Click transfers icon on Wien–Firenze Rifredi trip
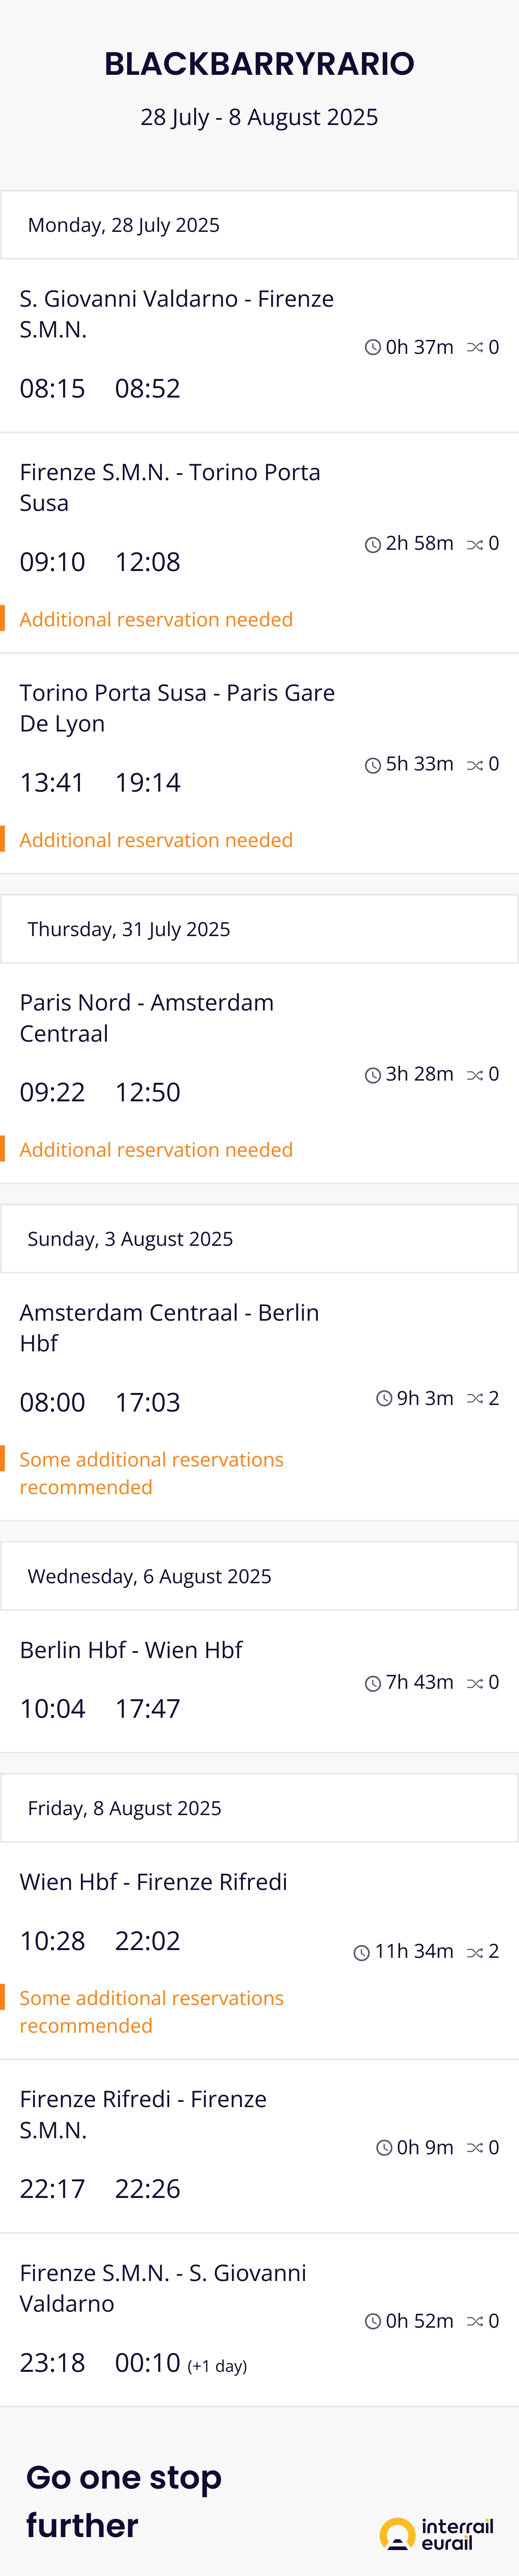 click(475, 1951)
